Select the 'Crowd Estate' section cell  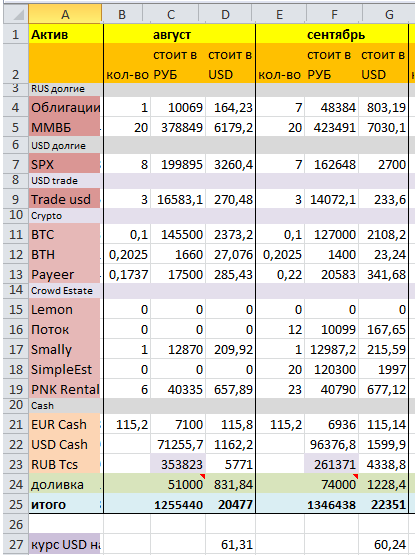(x=66, y=291)
